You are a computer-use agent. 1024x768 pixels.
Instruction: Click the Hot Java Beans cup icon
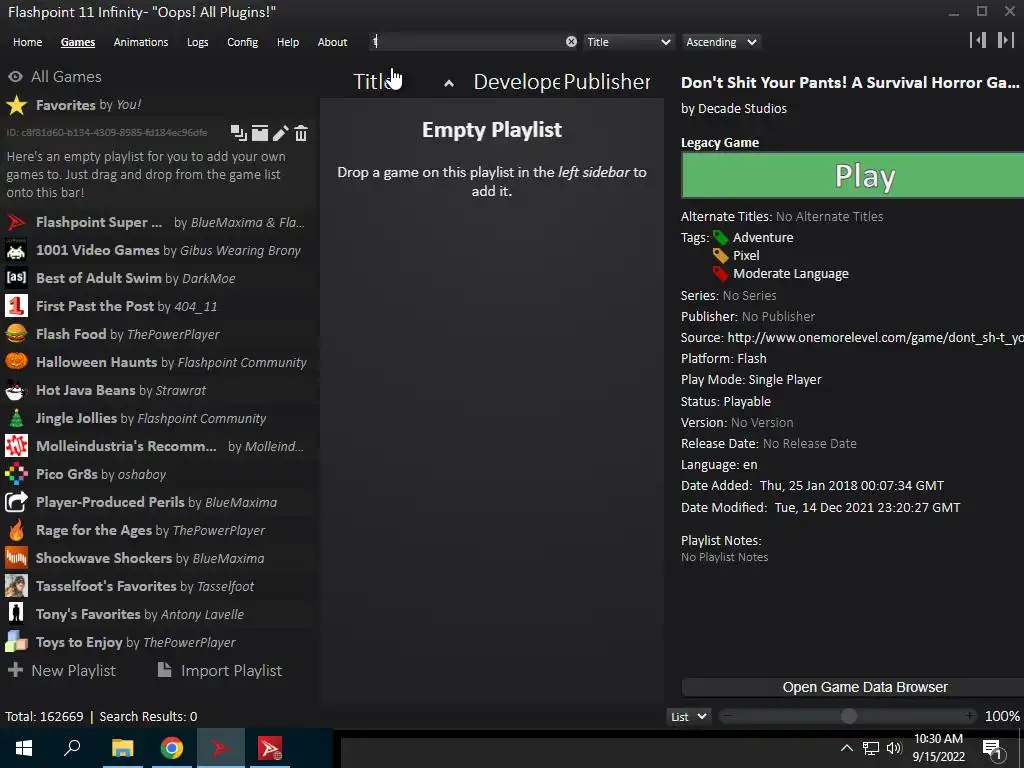click(x=16, y=391)
